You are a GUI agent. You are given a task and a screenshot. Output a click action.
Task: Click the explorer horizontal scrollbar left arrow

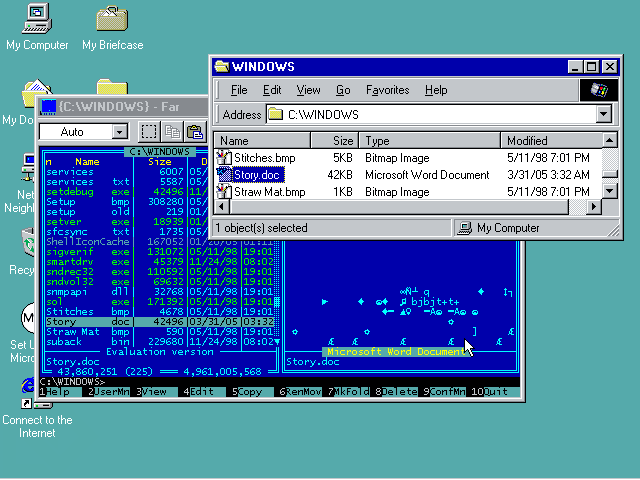[222, 207]
